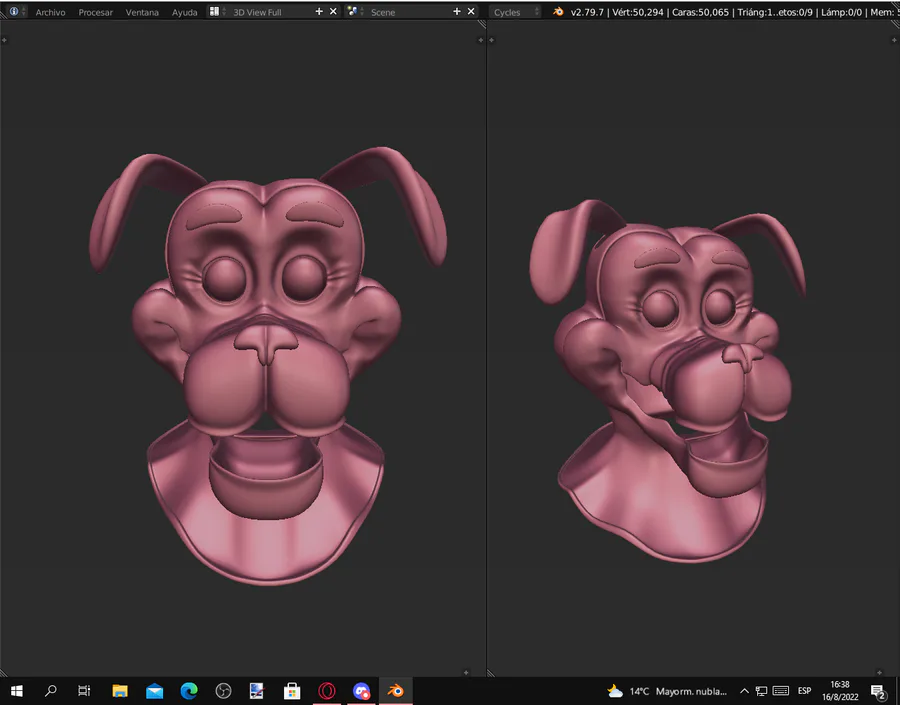The height and width of the screenshot is (705, 900).
Task: Edit the 3D View Full layout name field
Action: pyautogui.click(x=270, y=12)
